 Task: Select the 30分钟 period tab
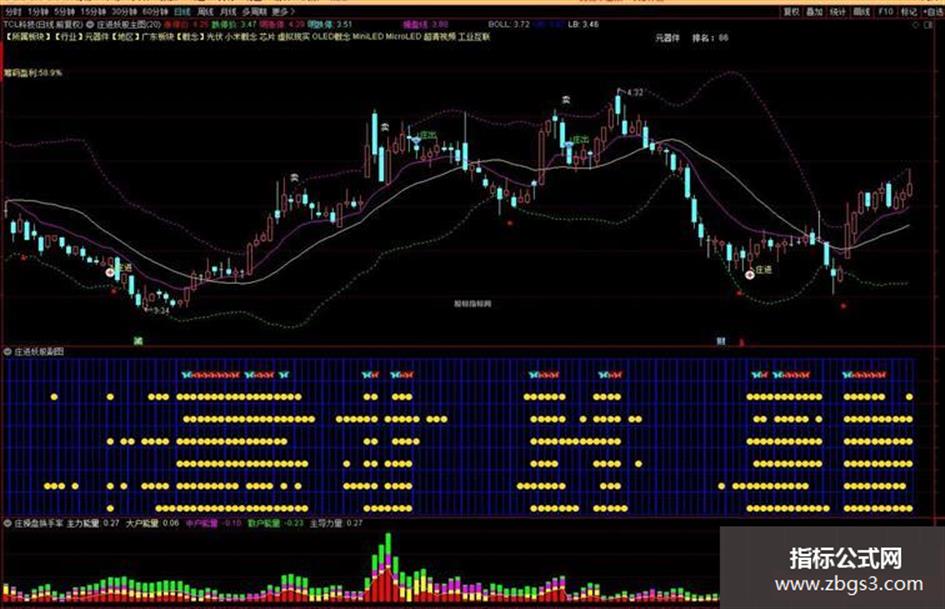[124, 12]
